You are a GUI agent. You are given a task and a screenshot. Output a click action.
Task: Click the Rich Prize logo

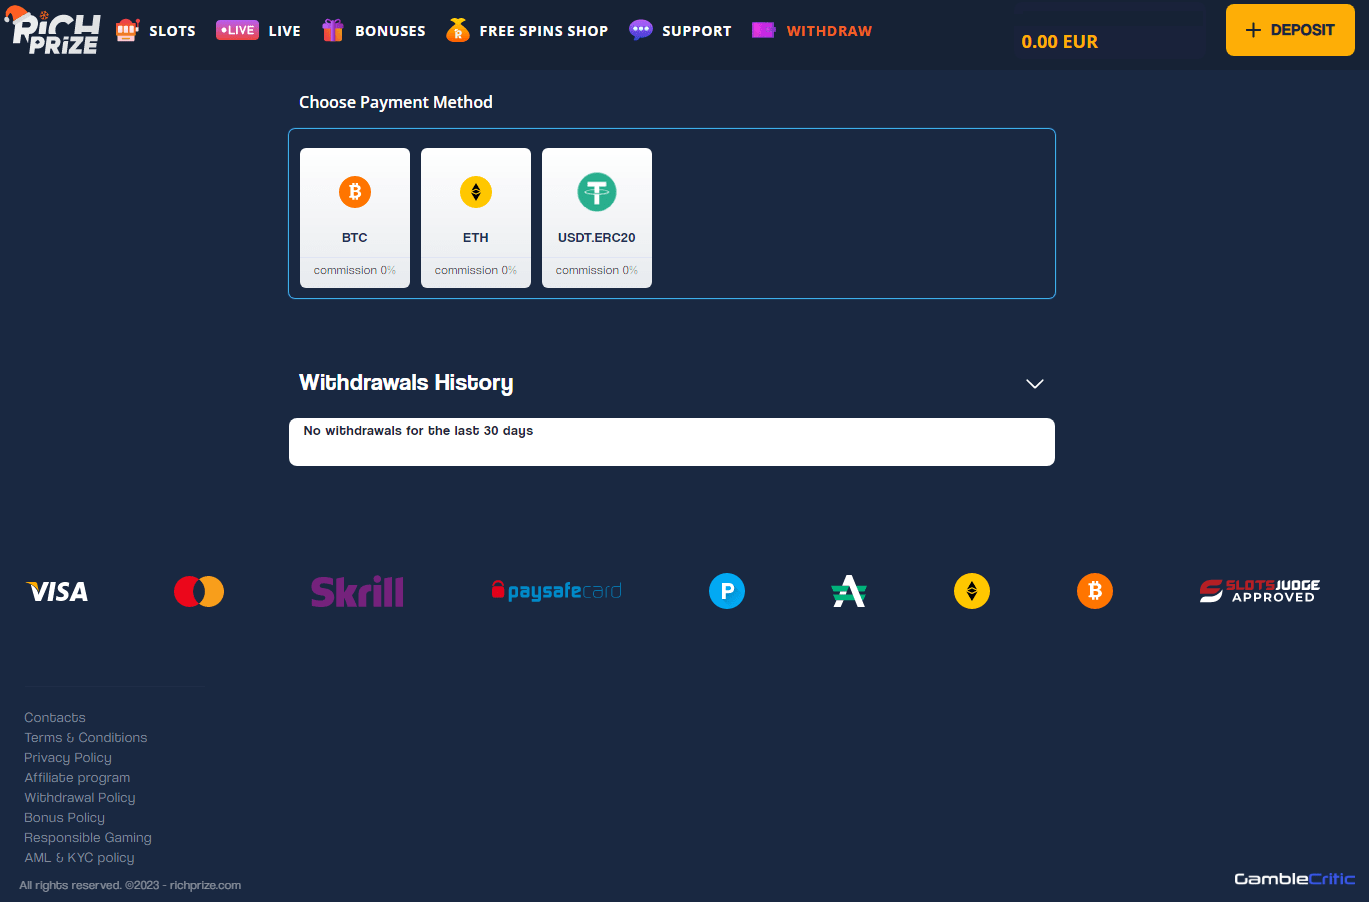[54, 30]
